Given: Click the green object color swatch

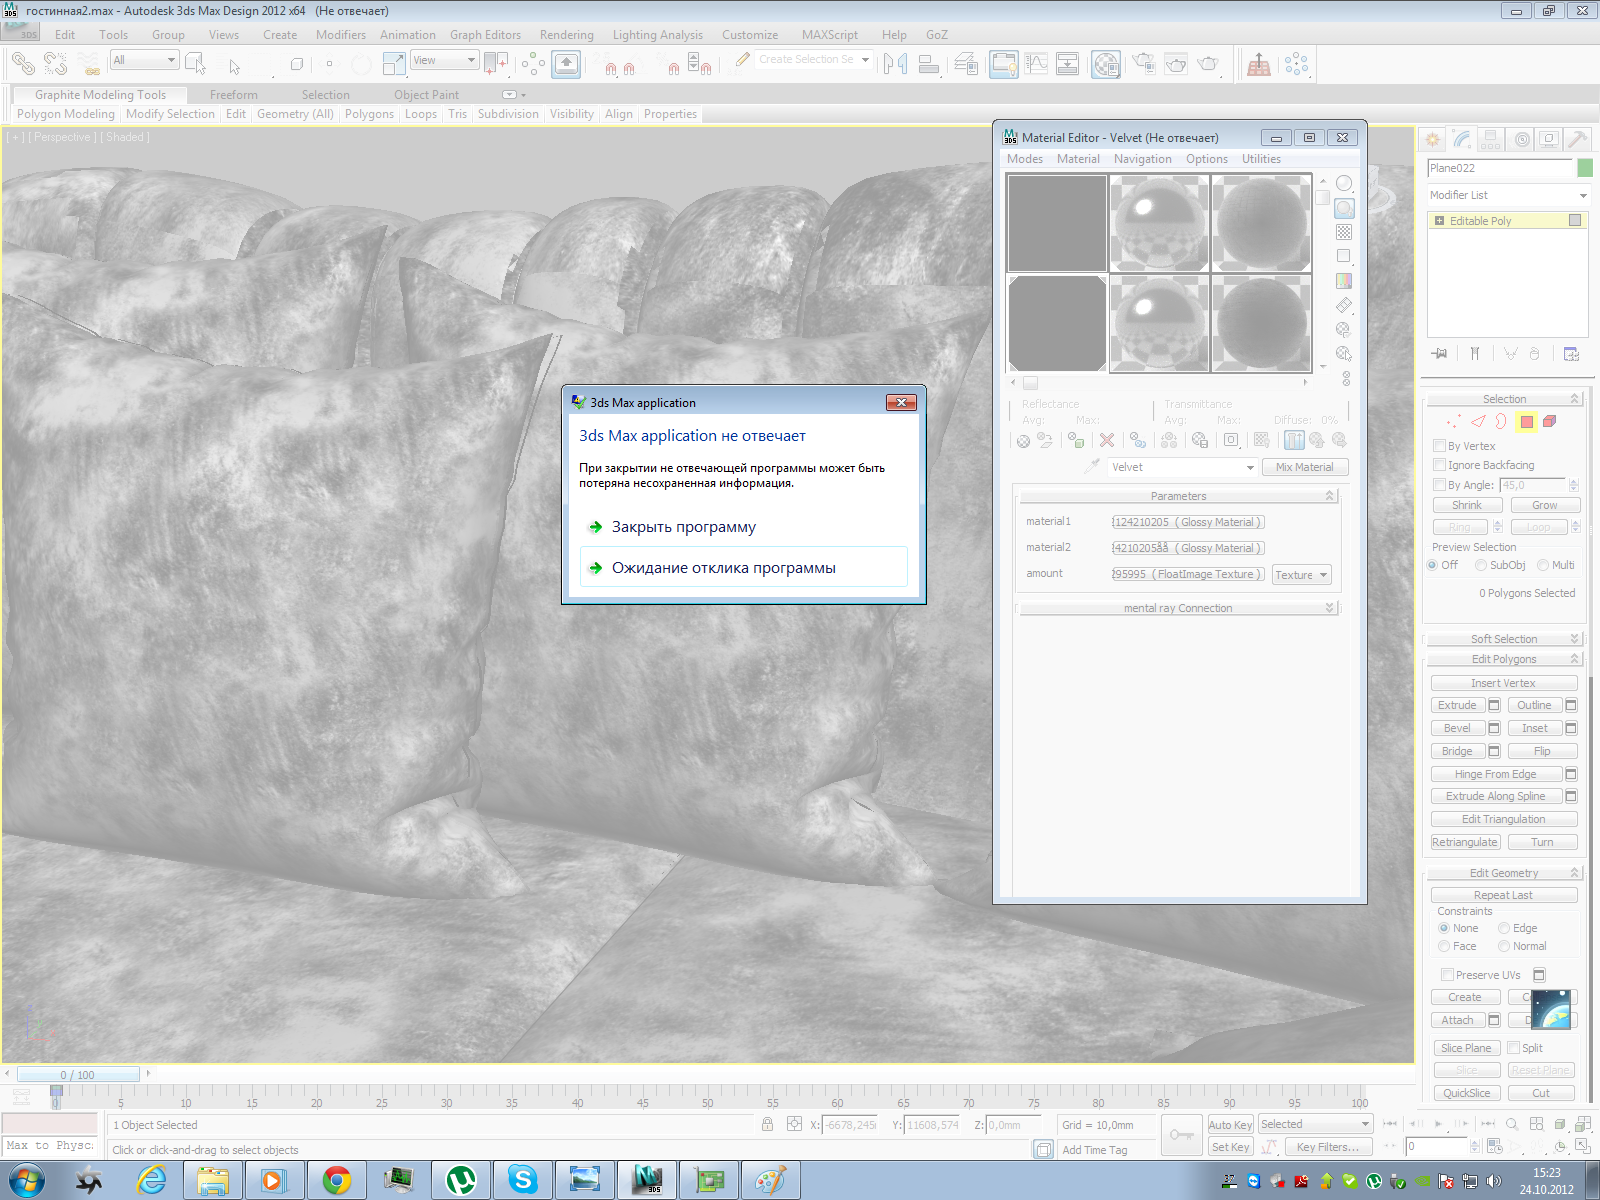Looking at the screenshot, I should click(1584, 168).
